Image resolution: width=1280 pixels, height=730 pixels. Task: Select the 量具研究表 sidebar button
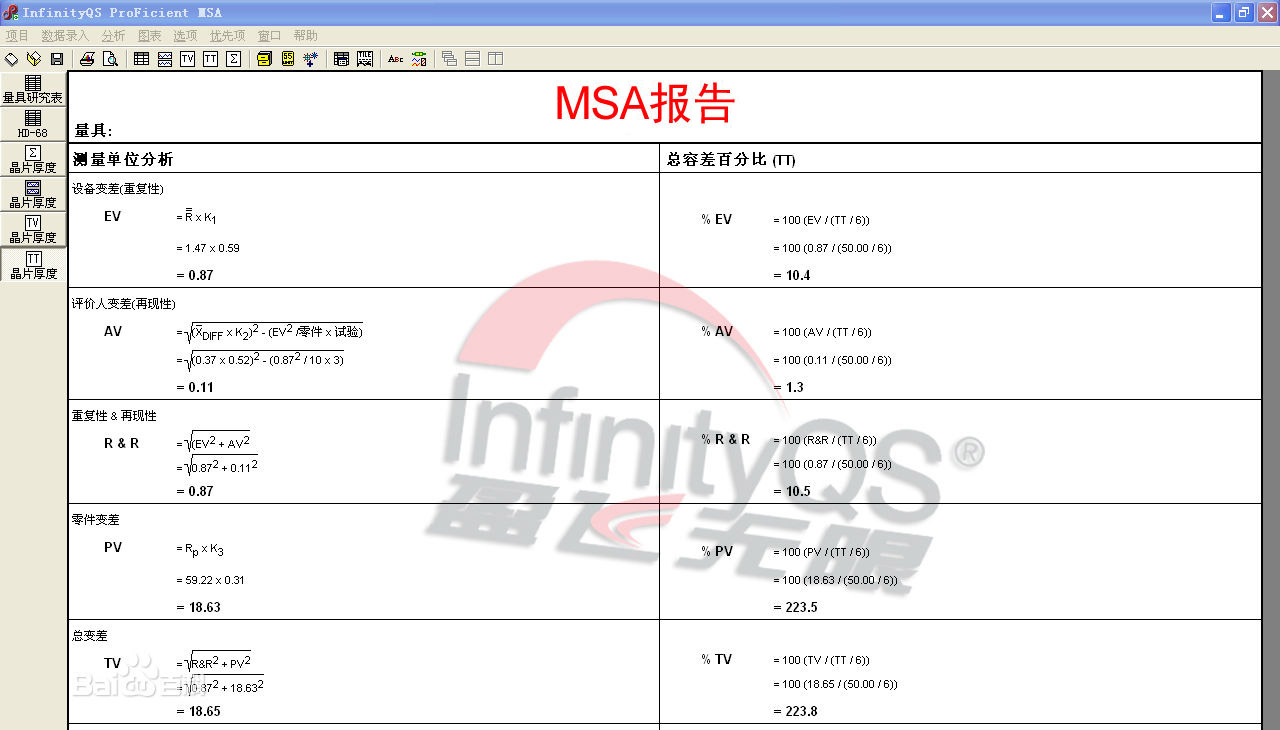pos(33,89)
